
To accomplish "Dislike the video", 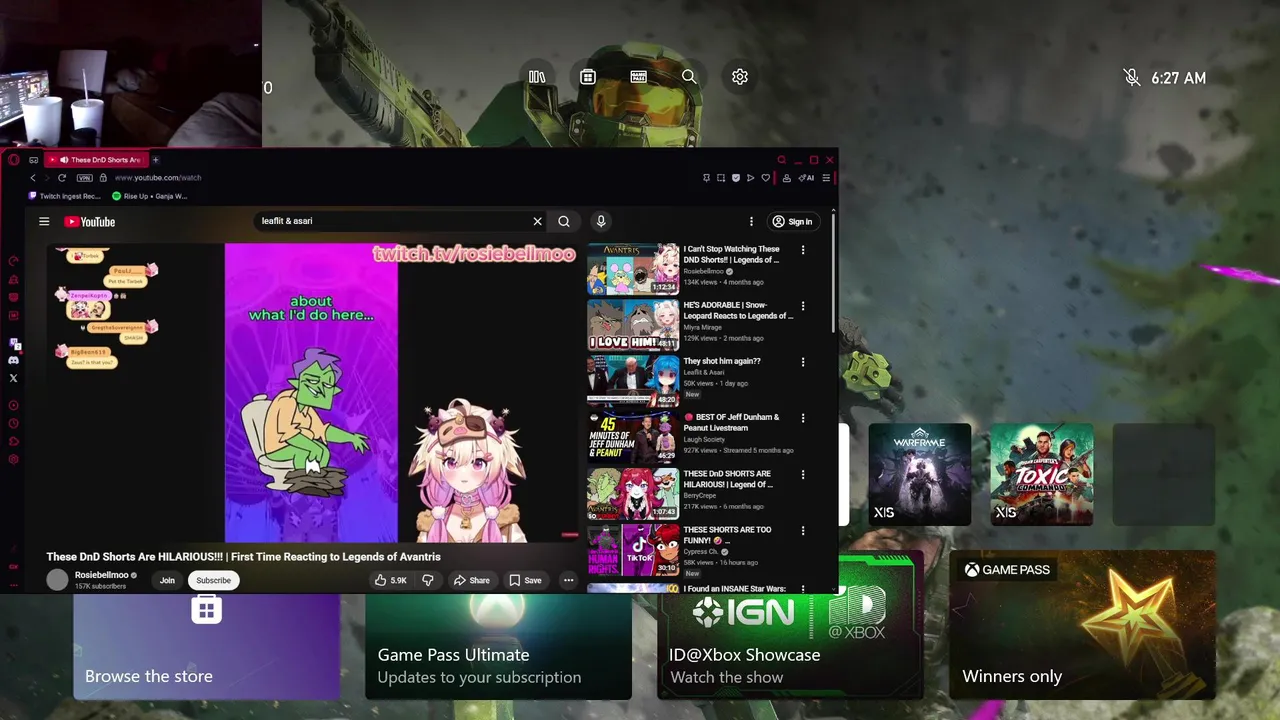I will point(428,580).
